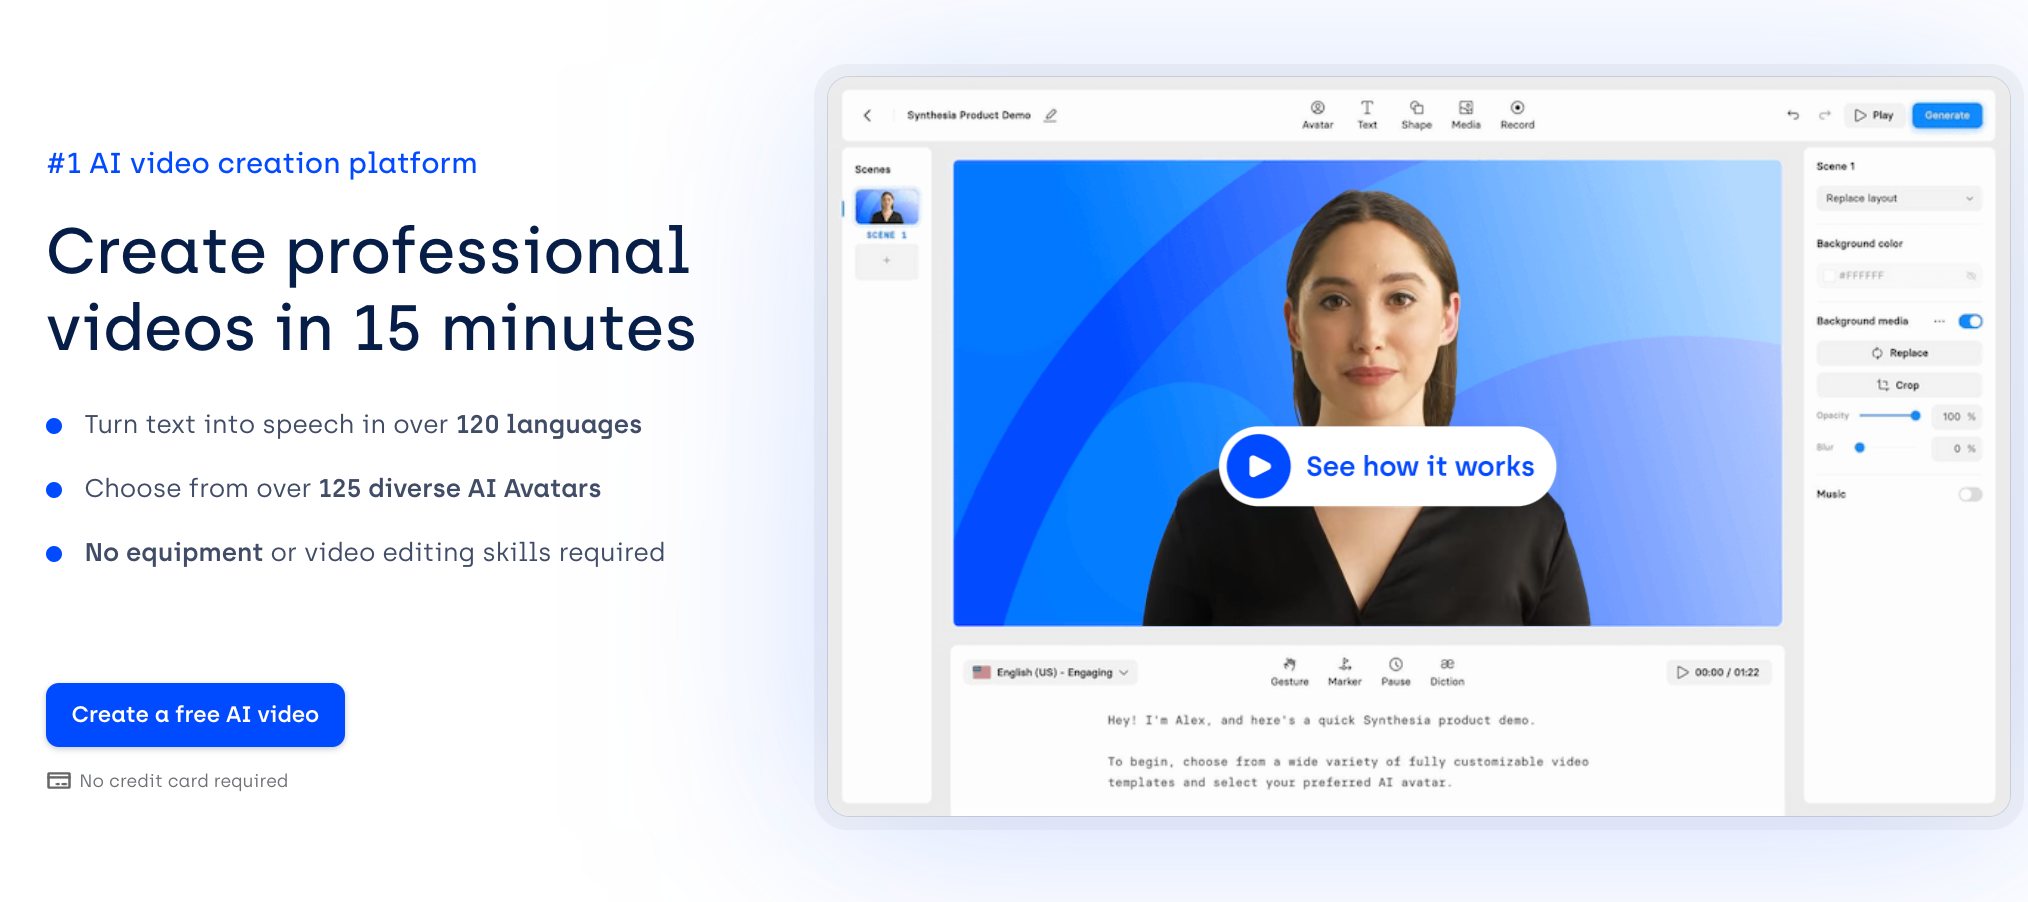Click the redo arrow
The height and width of the screenshot is (902, 2028).
point(1824,115)
